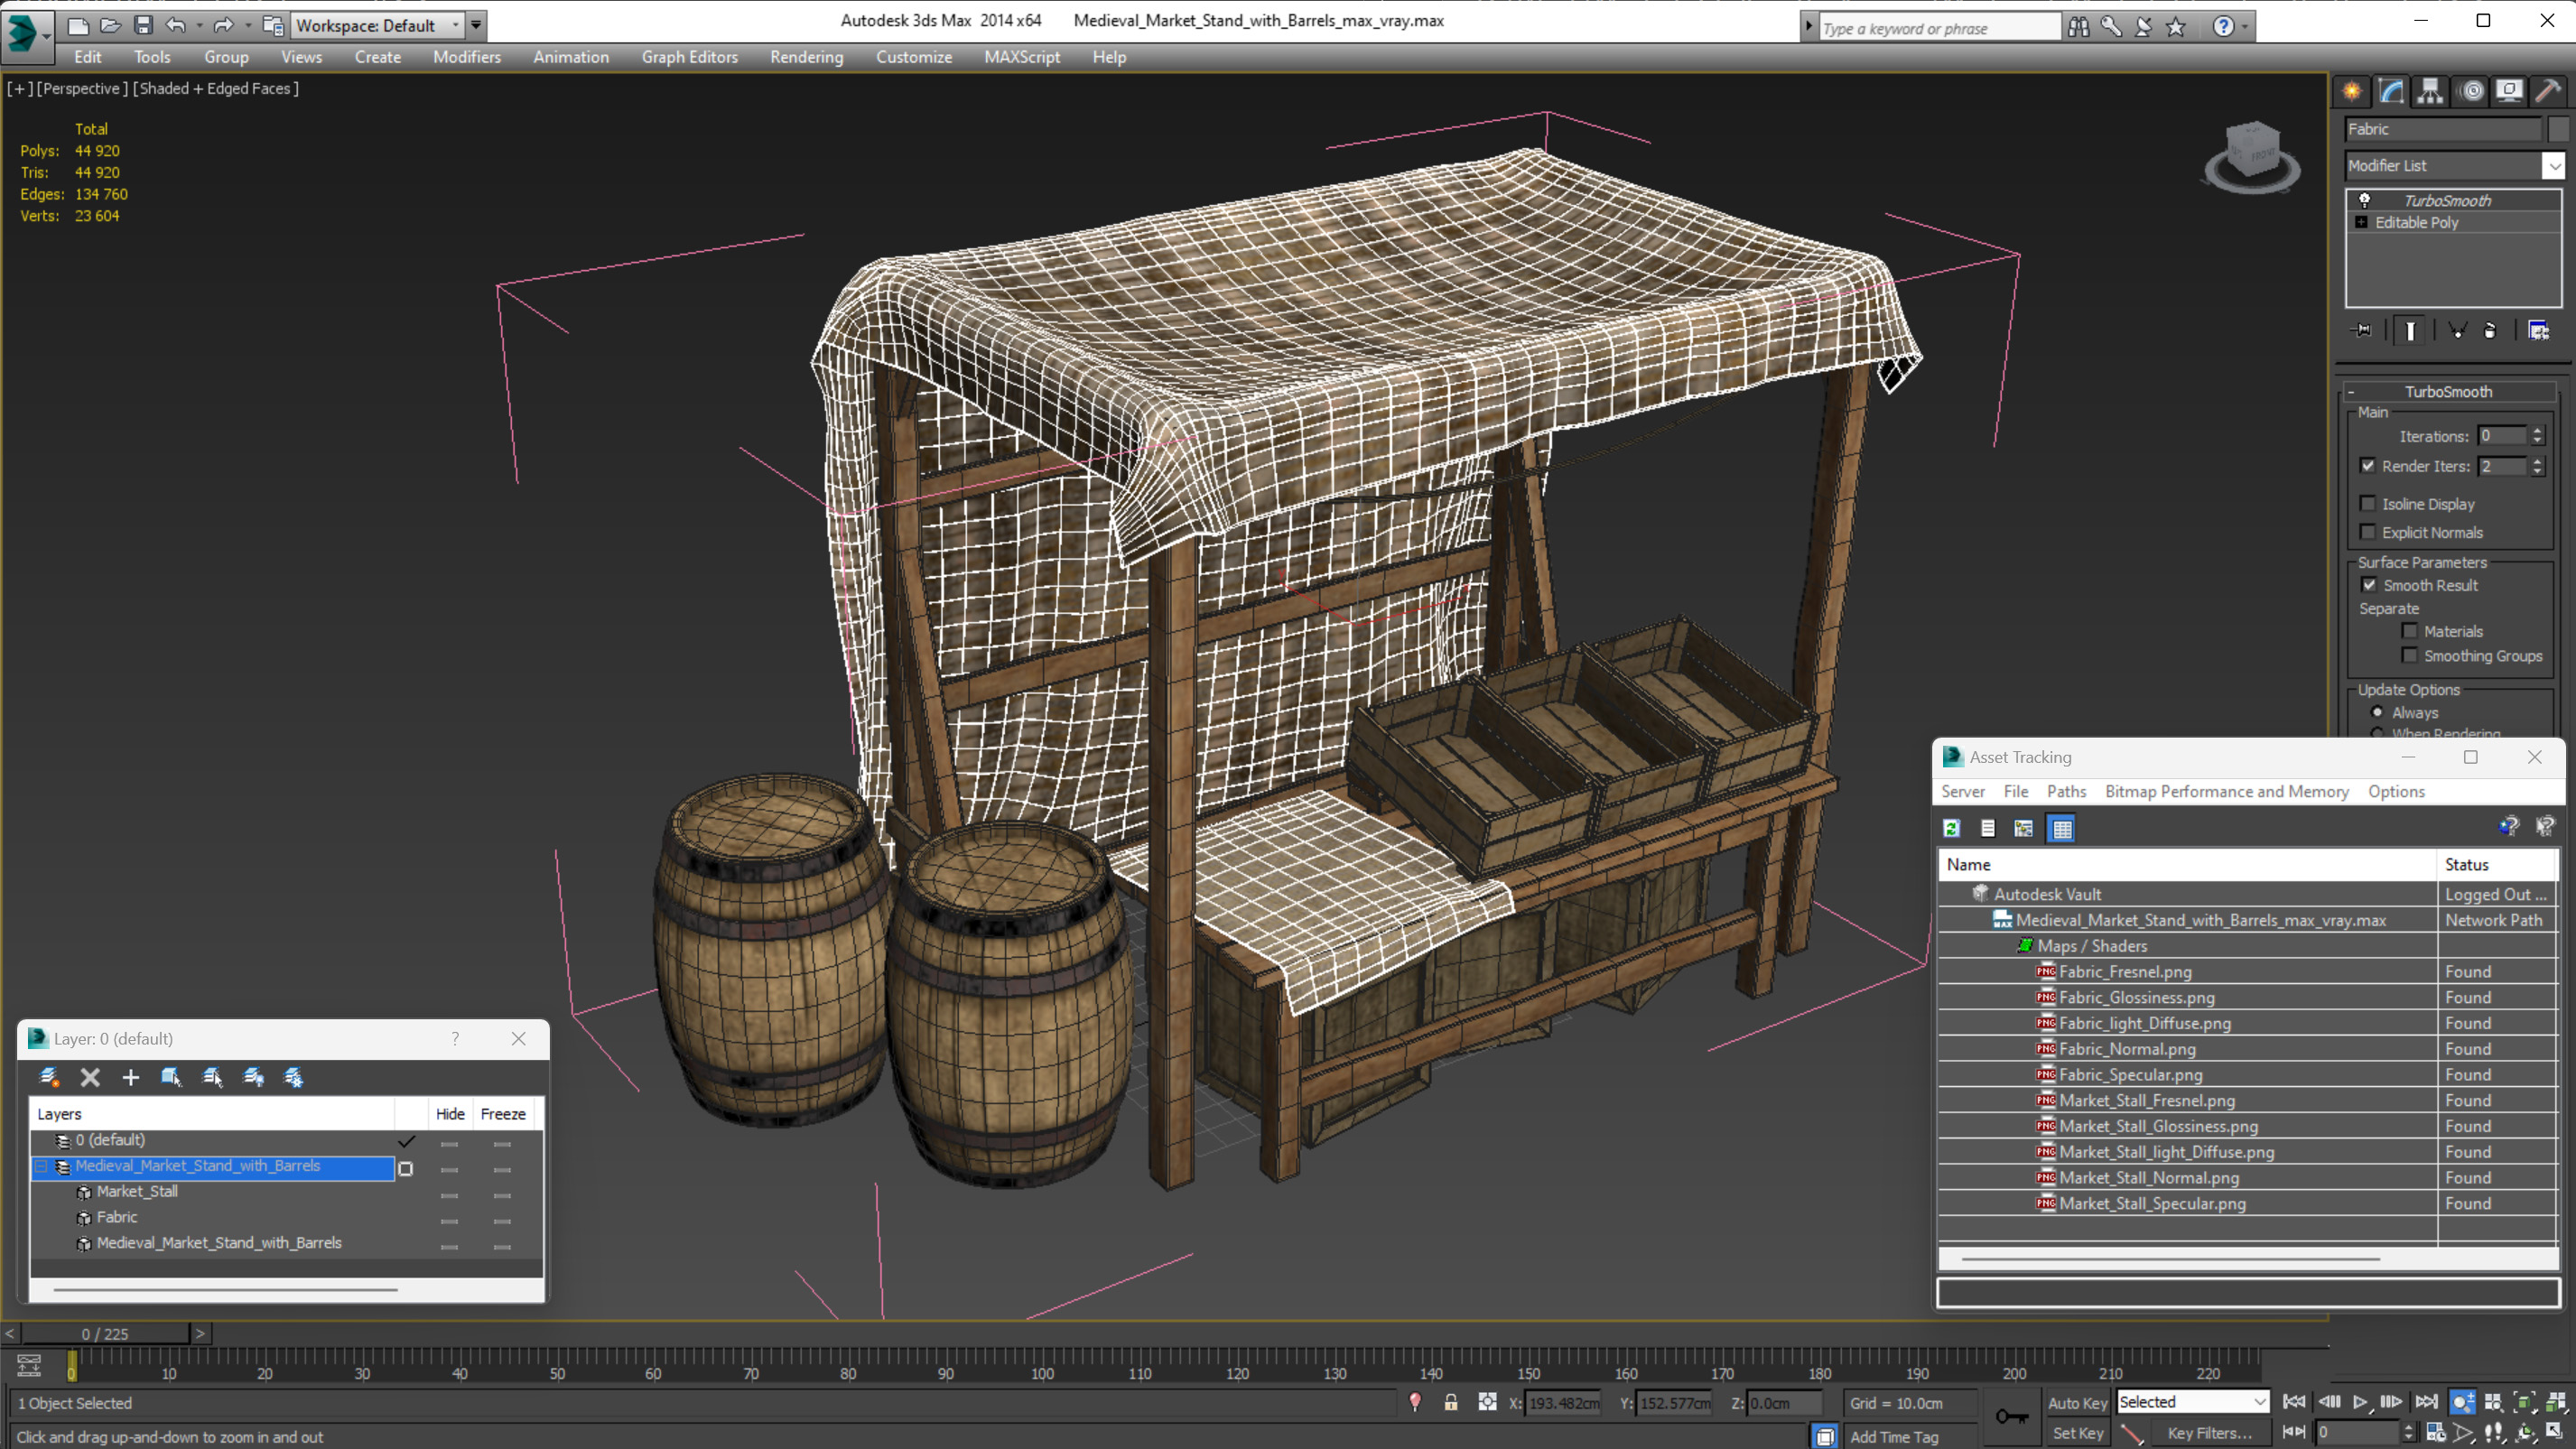Open the Utilities hammer panel tab

pyautogui.click(x=2548, y=91)
